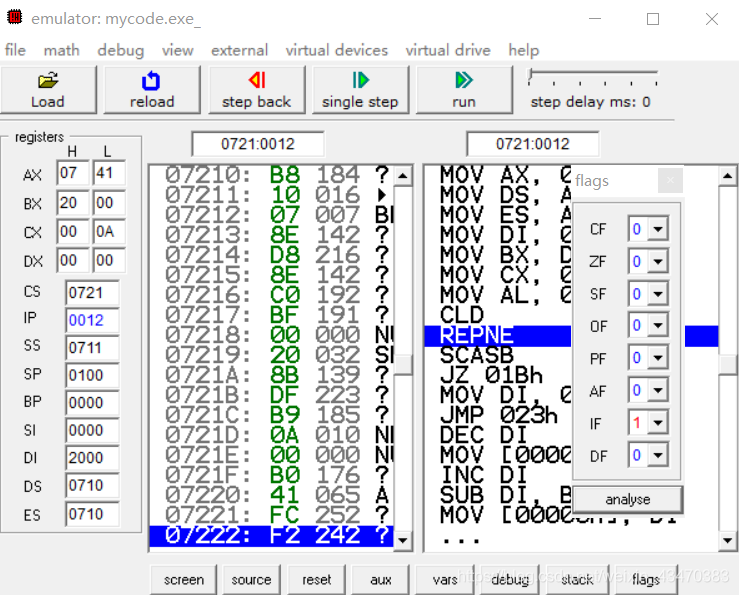
Task: Click memory list scroll up arrow
Action: click(403, 176)
